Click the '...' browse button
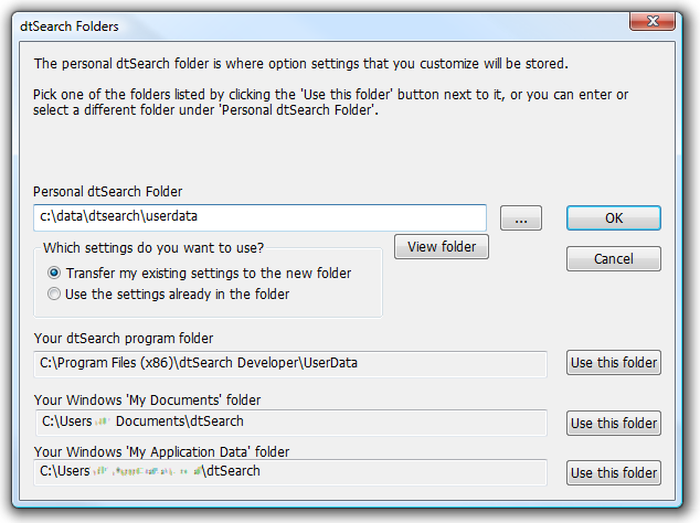 coord(521,218)
